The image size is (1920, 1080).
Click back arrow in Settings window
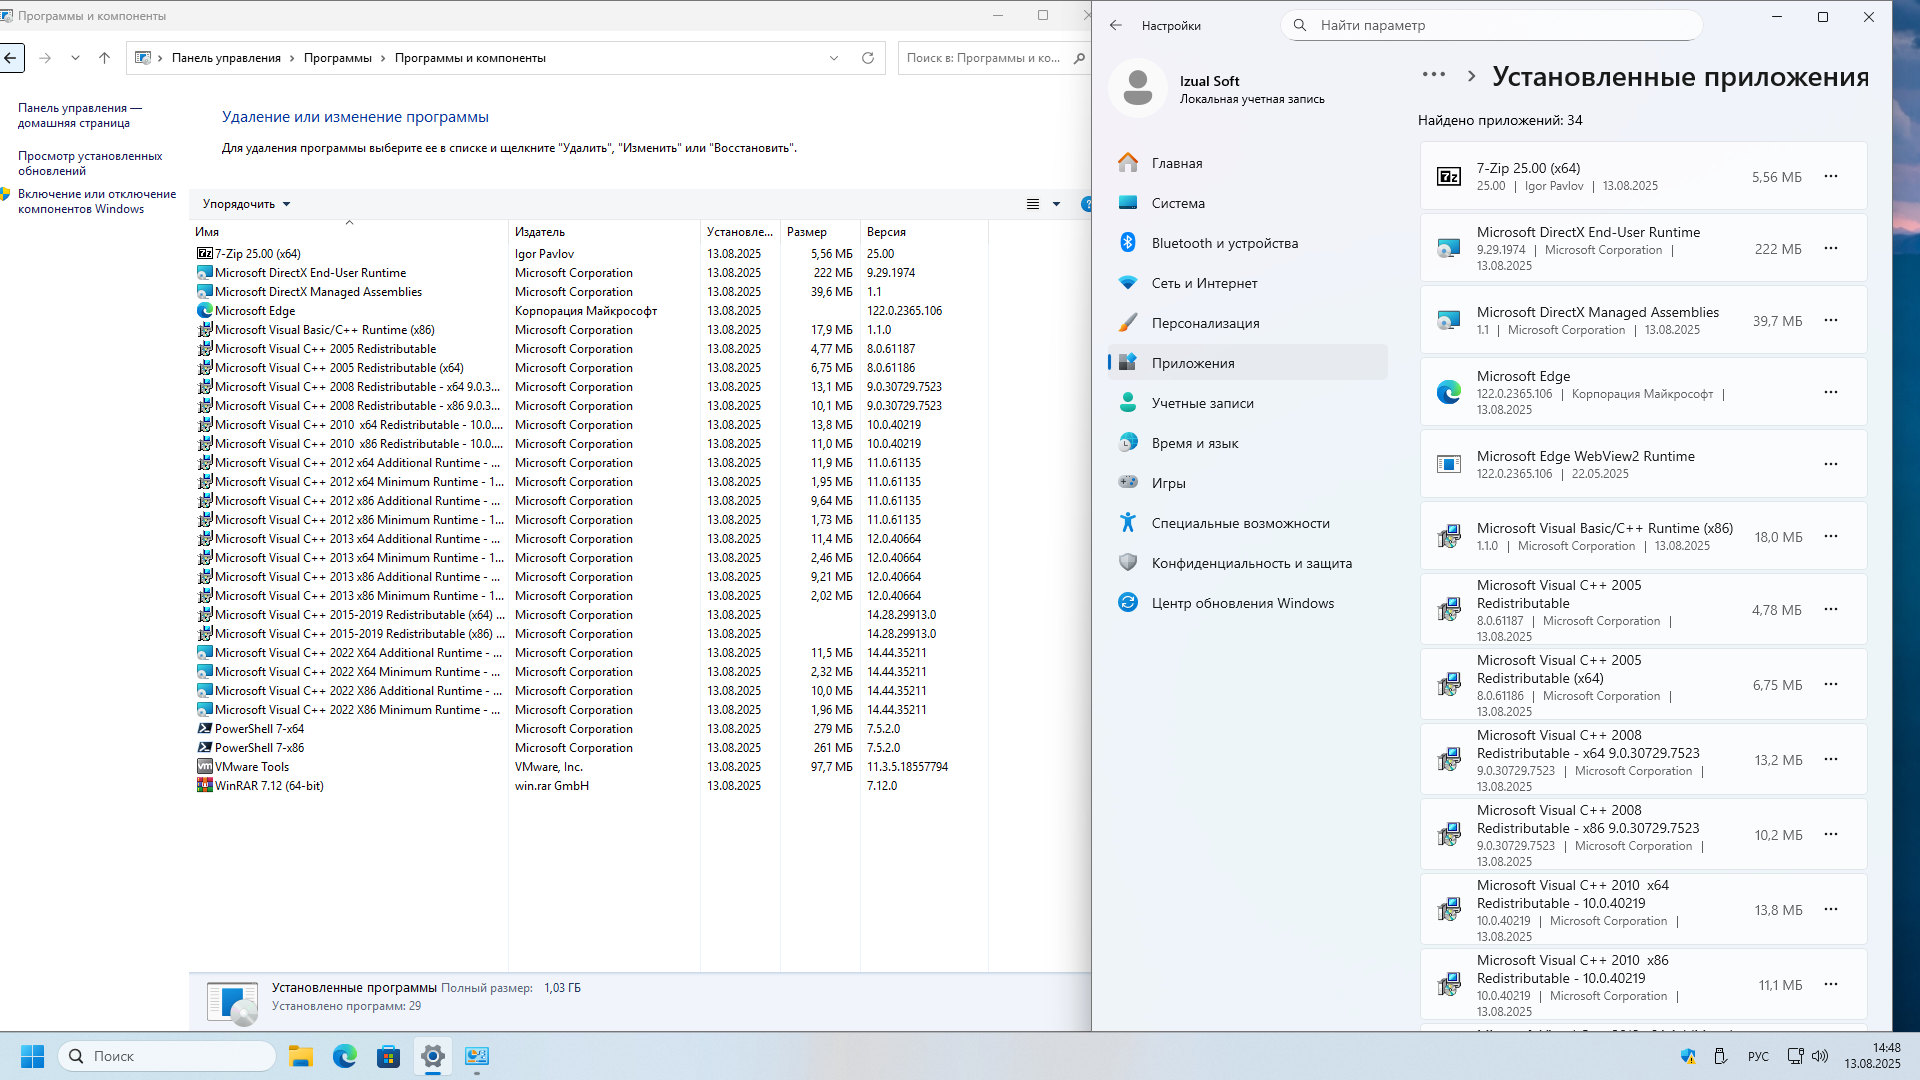point(1116,25)
